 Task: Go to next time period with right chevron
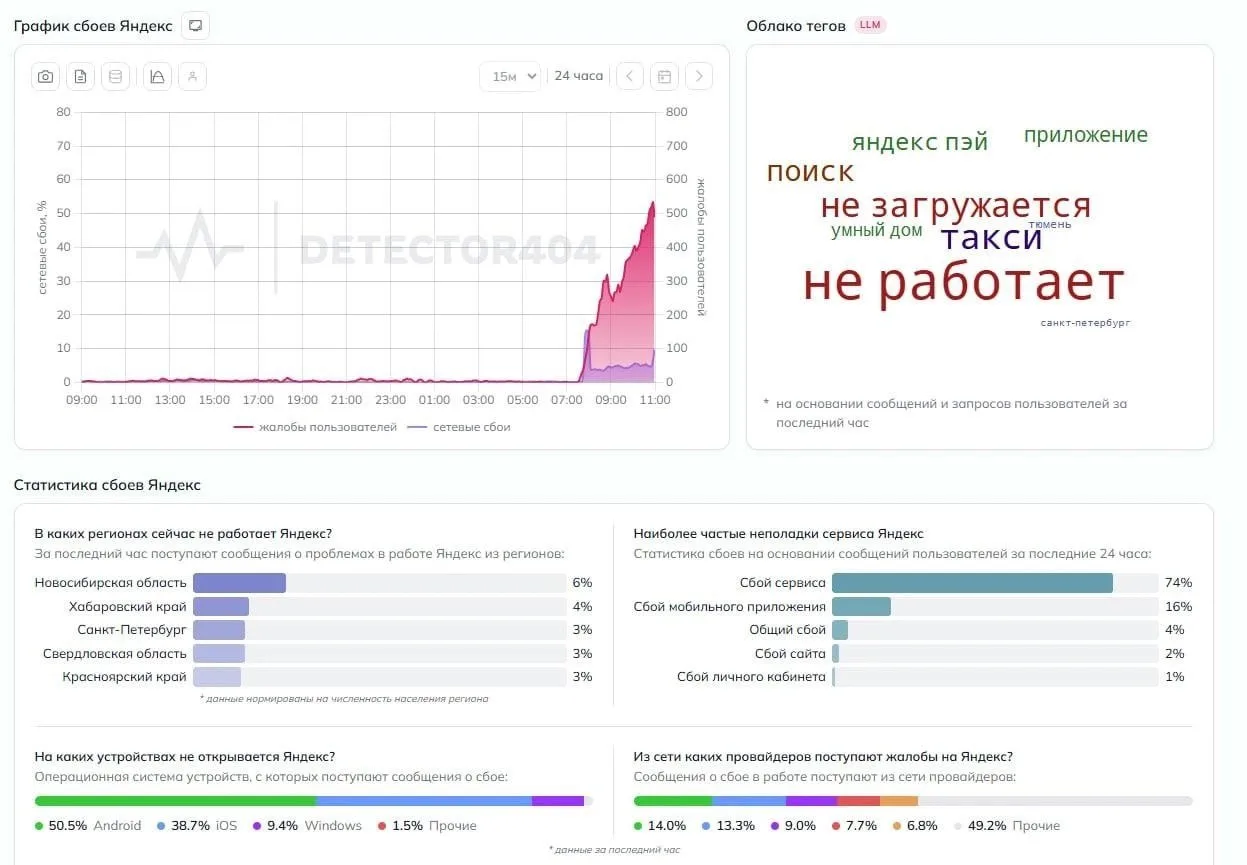pyautogui.click(x=699, y=76)
